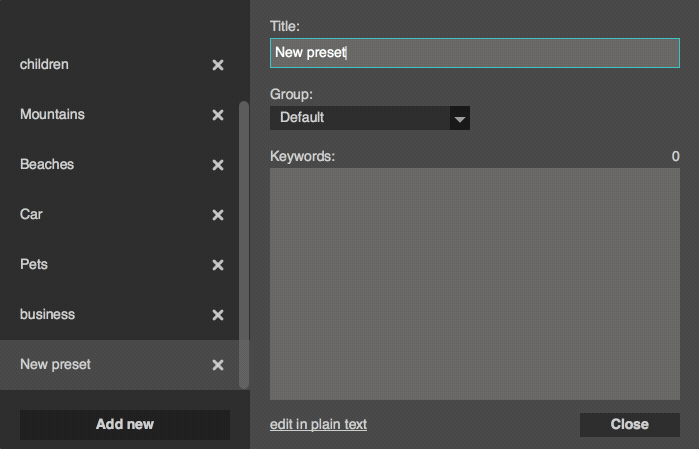Open the edit in plain text link

pos(318,424)
